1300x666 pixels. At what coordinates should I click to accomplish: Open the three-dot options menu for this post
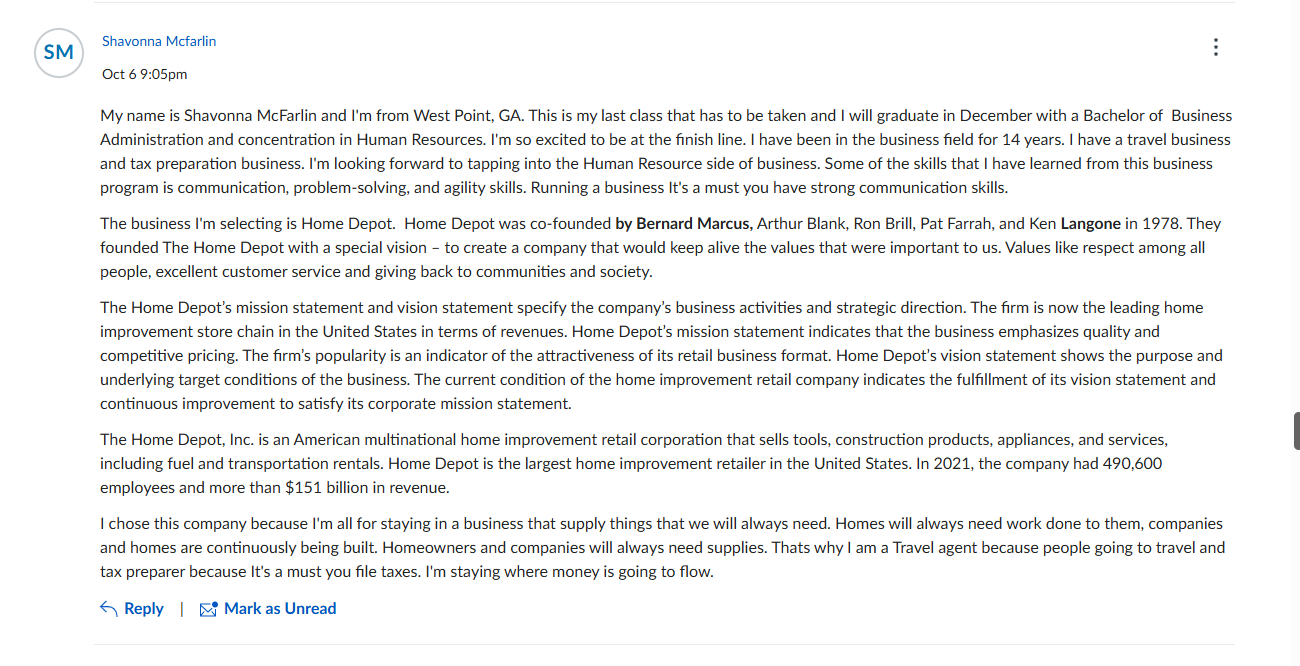point(1215,47)
